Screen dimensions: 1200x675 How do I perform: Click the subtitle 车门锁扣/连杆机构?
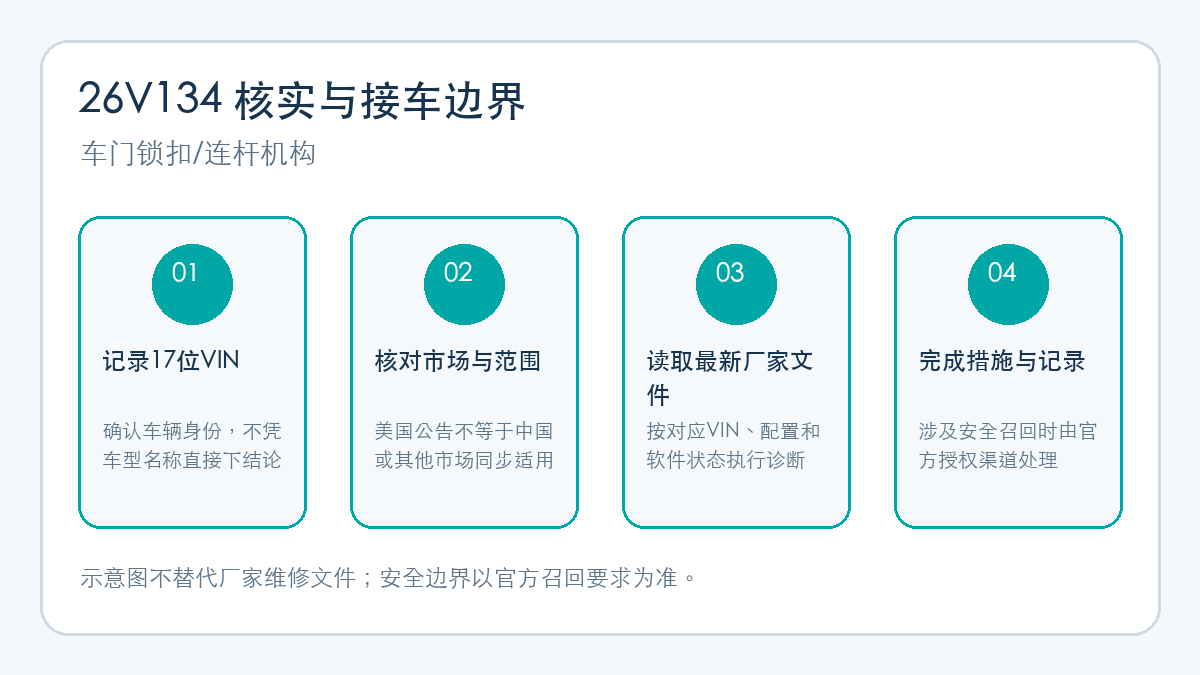(198, 154)
